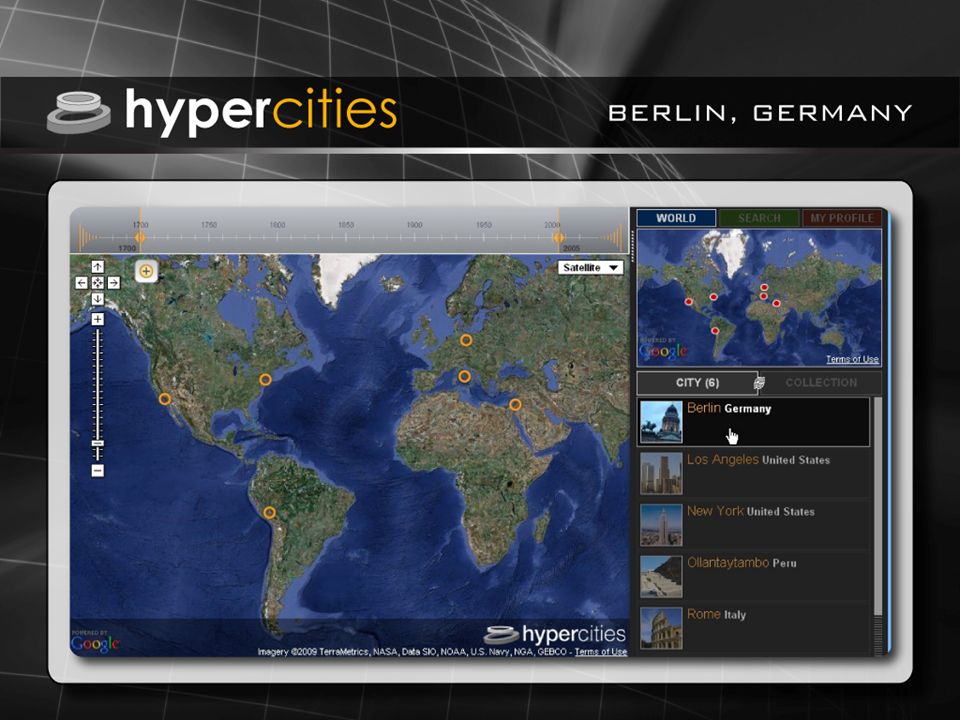This screenshot has width=960, height=720.
Task: Select the eastern Mediterranean marker on main map
Action: (515, 405)
